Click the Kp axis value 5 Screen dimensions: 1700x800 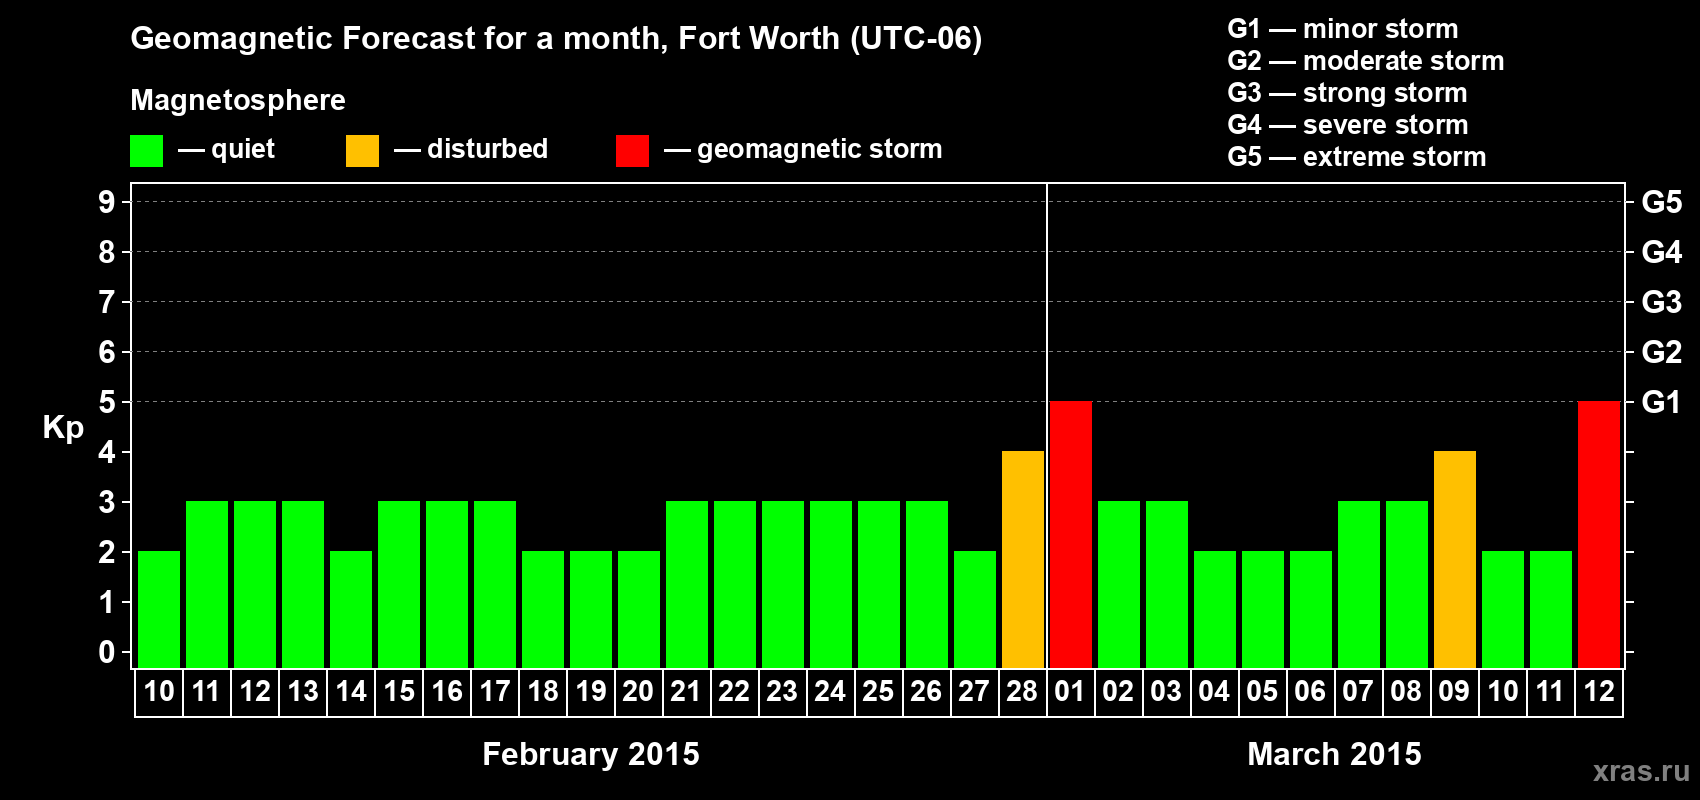107,402
